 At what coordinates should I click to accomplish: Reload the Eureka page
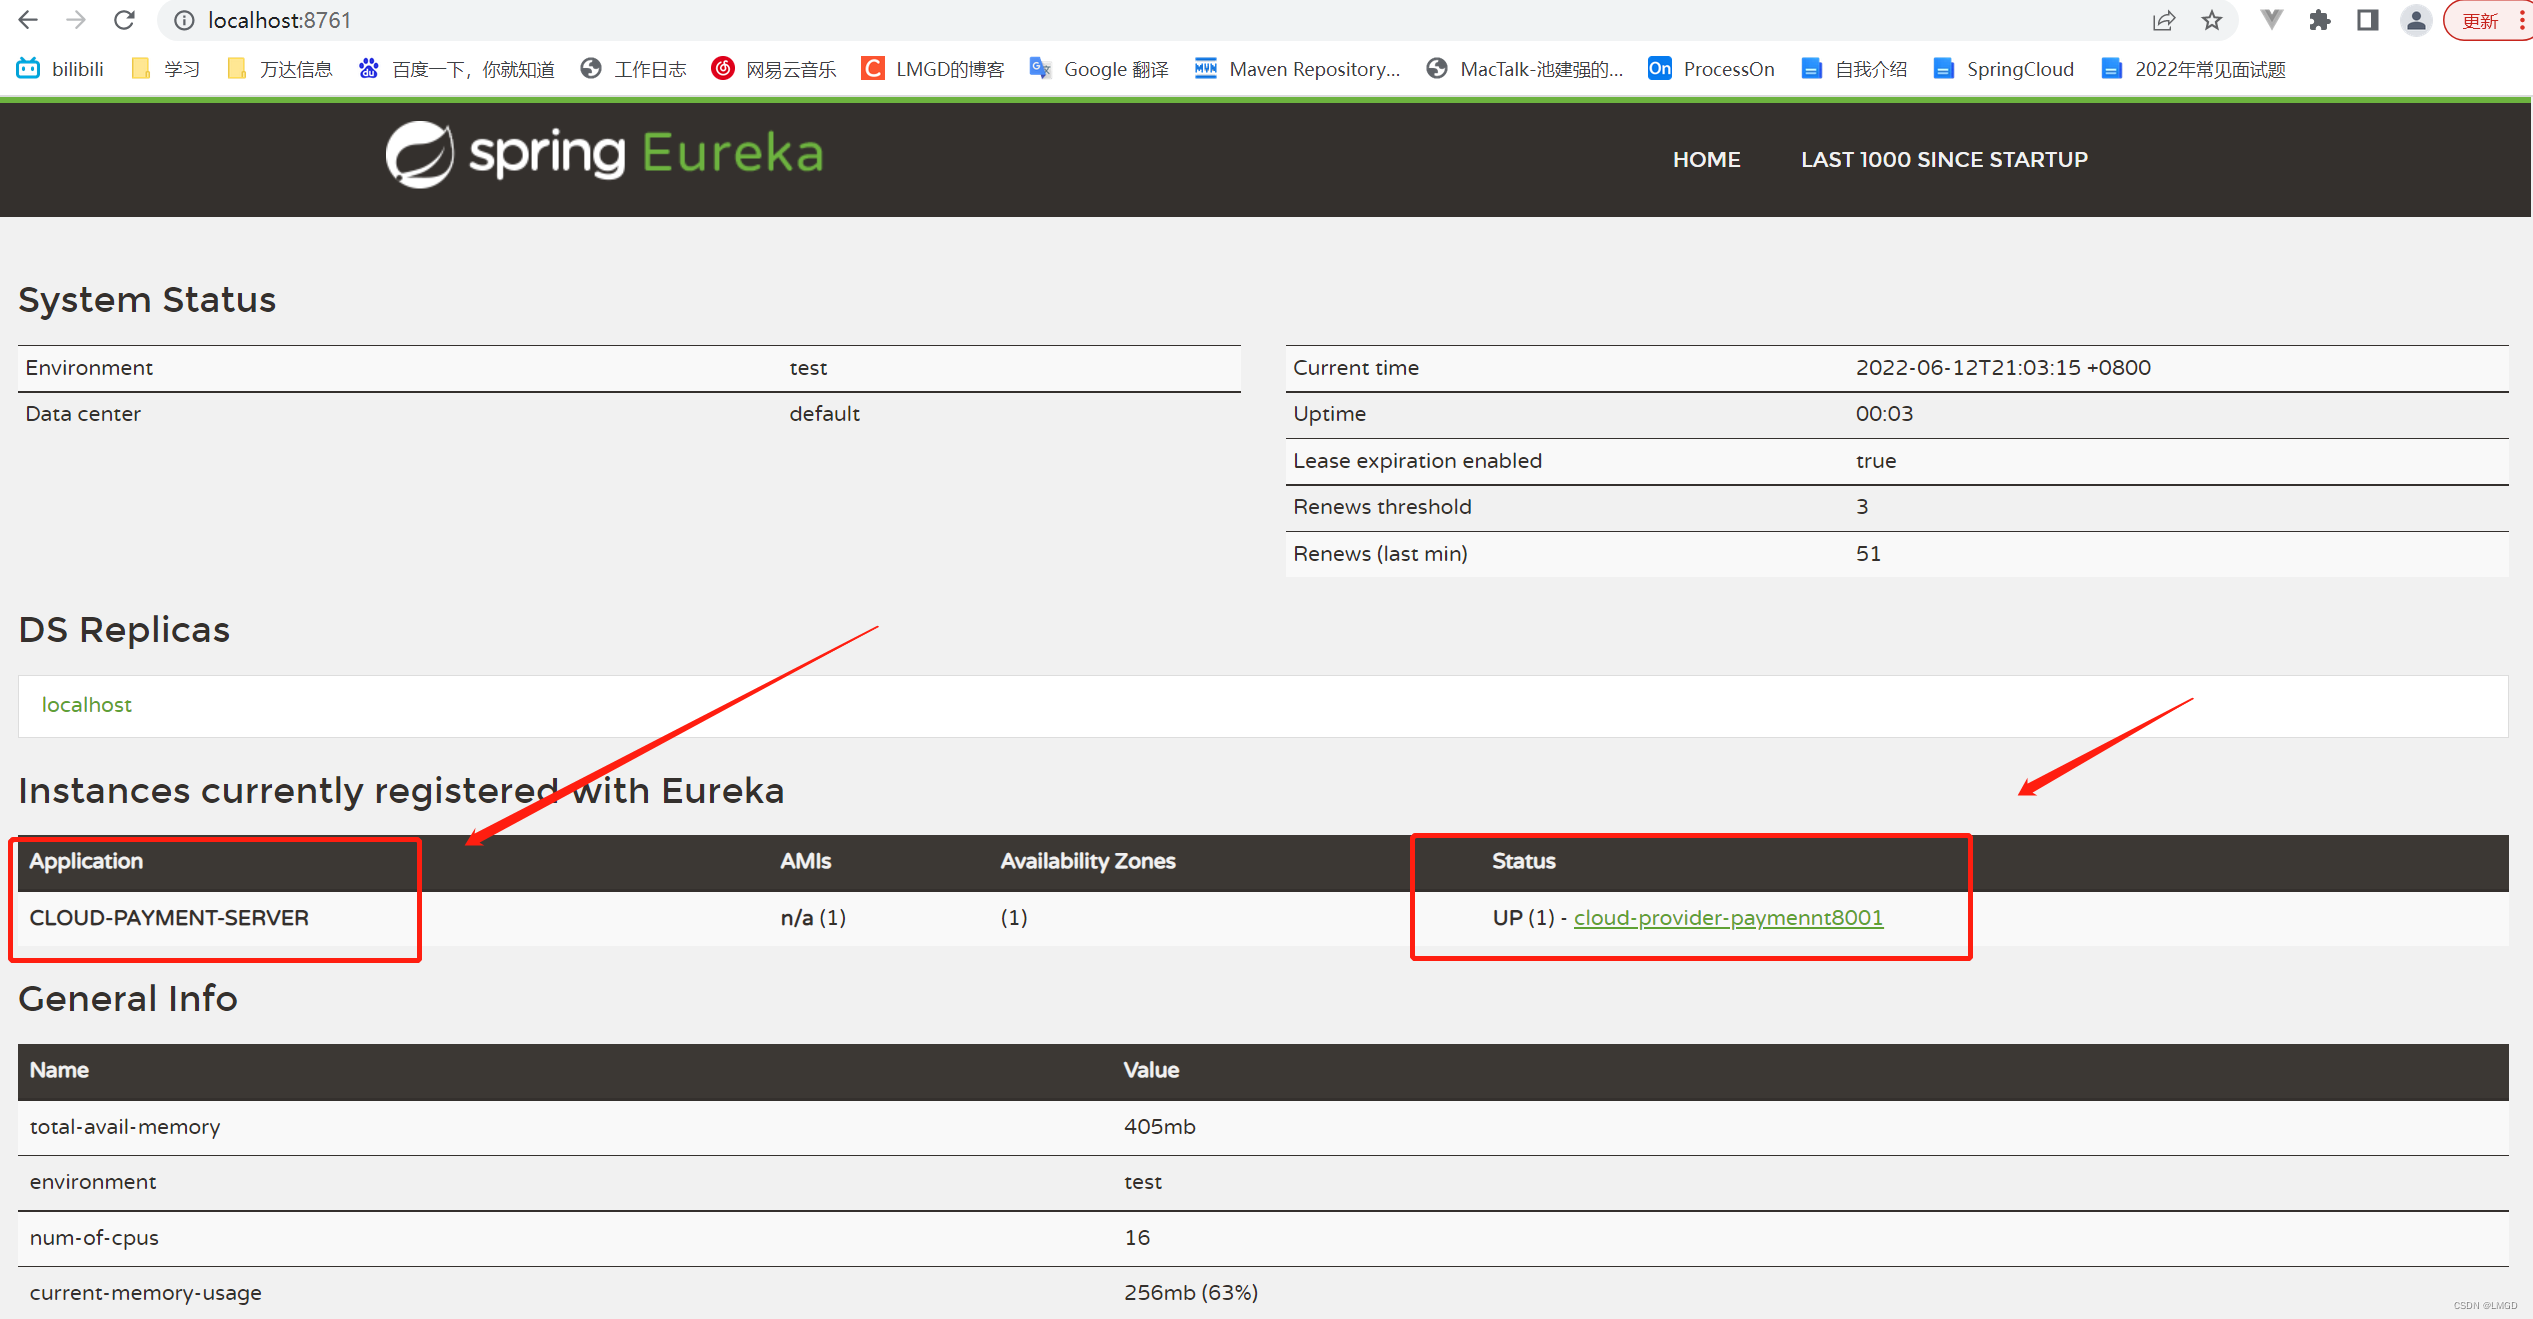click(x=124, y=20)
